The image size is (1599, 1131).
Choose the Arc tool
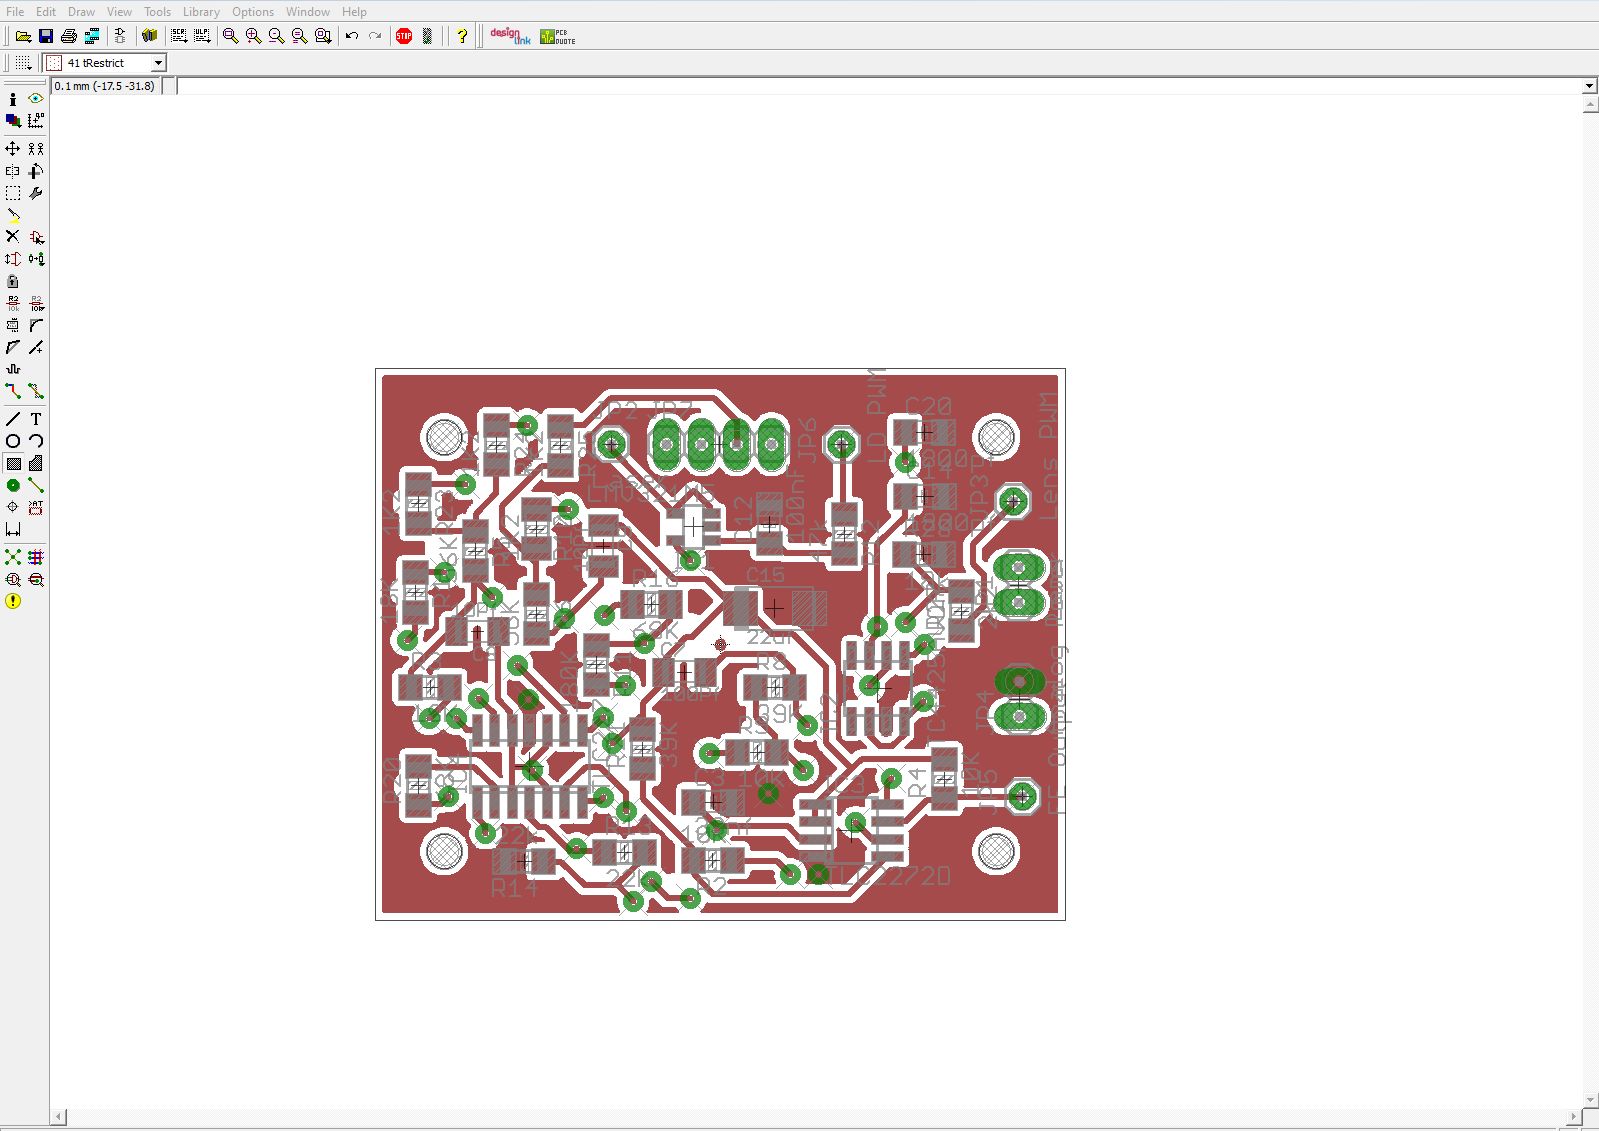(36, 441)
